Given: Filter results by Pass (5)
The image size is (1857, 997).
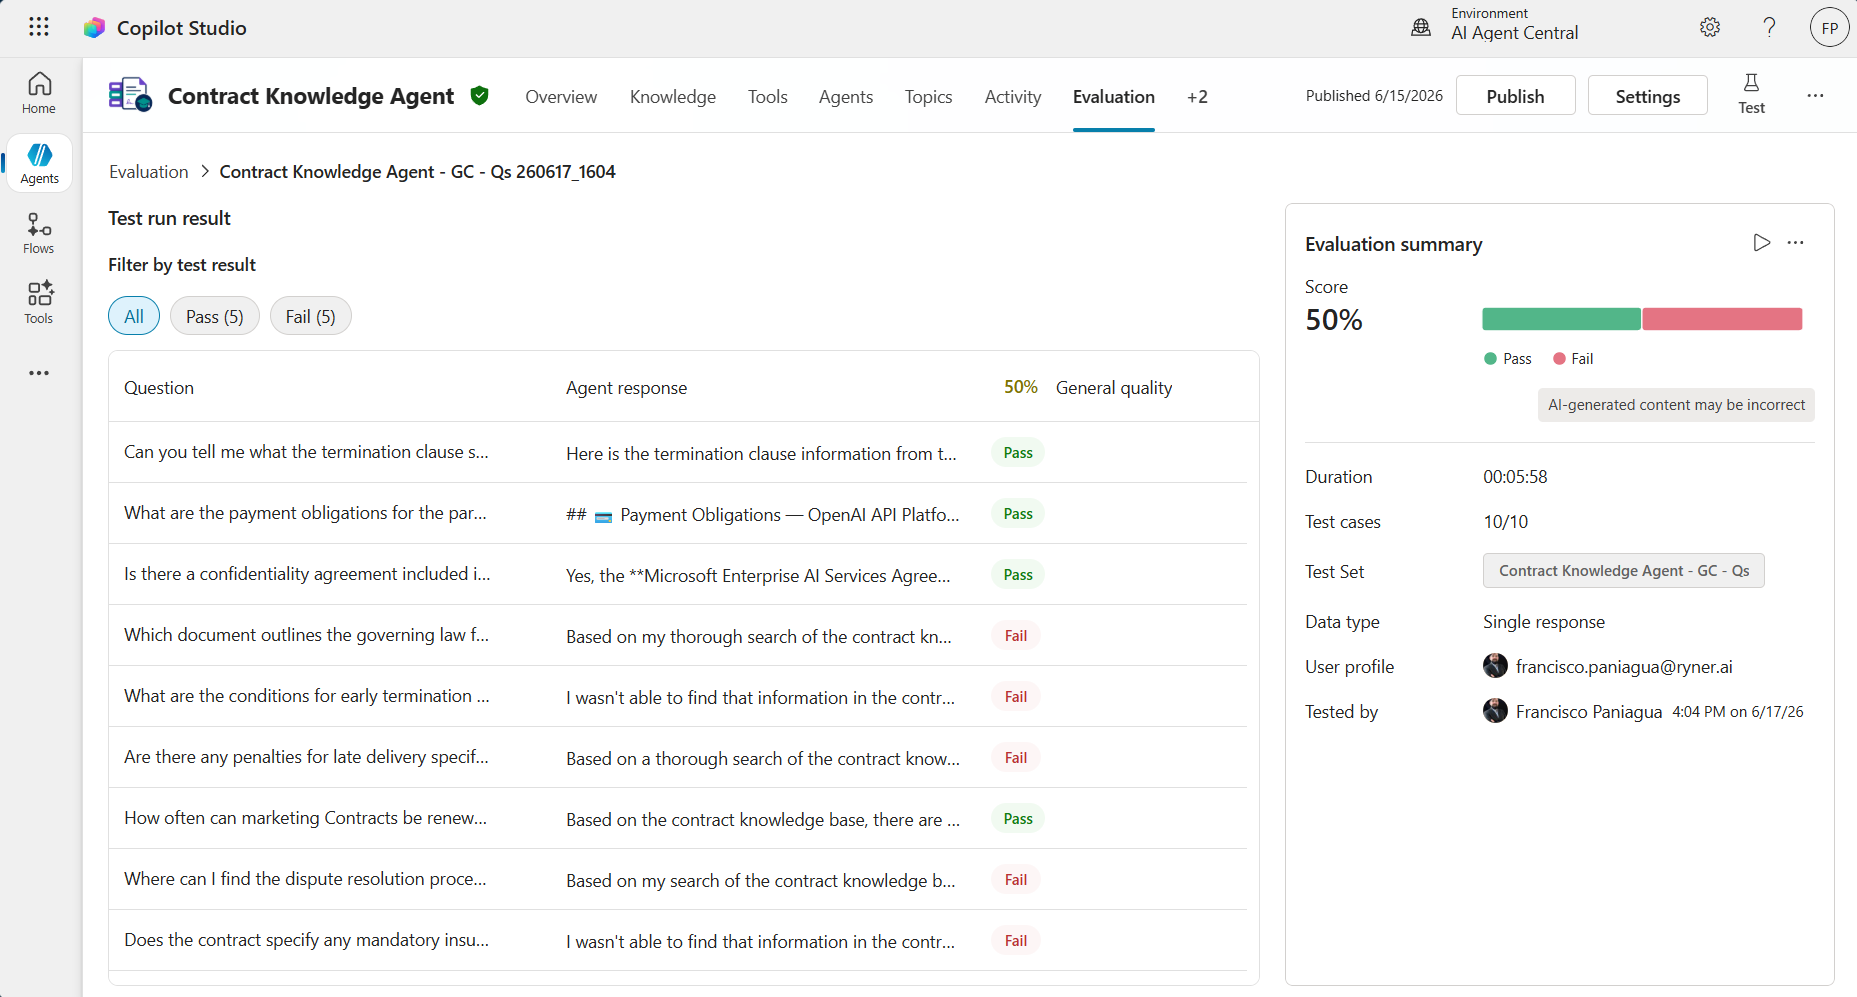Looking at the screenshot, I should [x=215, y=316].
